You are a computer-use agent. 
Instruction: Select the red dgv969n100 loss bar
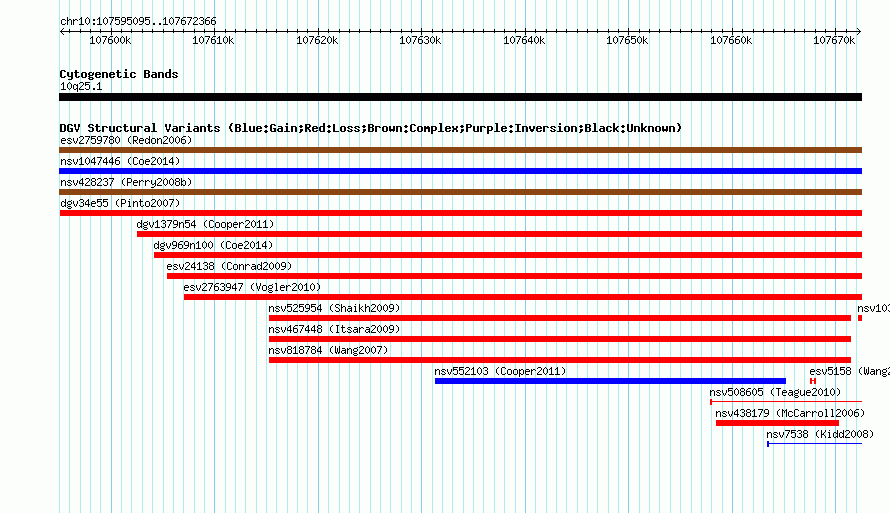tap(508, 255)
